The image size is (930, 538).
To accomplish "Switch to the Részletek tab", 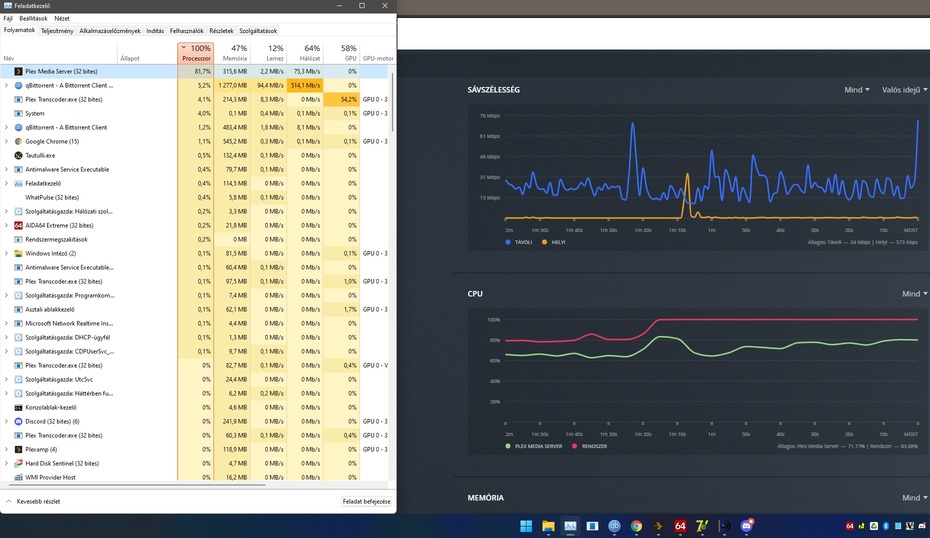I will [x=221, y=31].
